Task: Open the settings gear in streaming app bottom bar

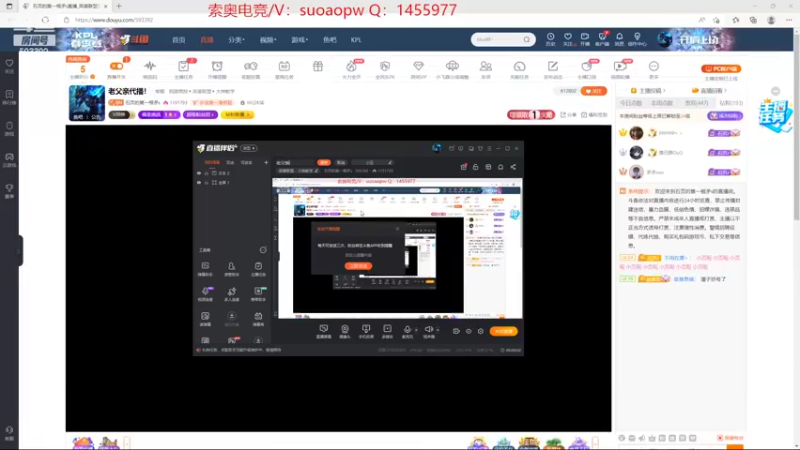Action: (481, 331)
